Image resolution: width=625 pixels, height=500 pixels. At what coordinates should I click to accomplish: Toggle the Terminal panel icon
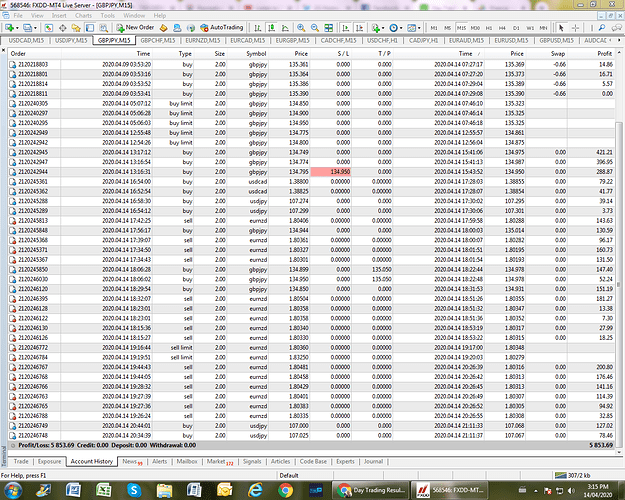pyautogui.click(x=90, y=28)
